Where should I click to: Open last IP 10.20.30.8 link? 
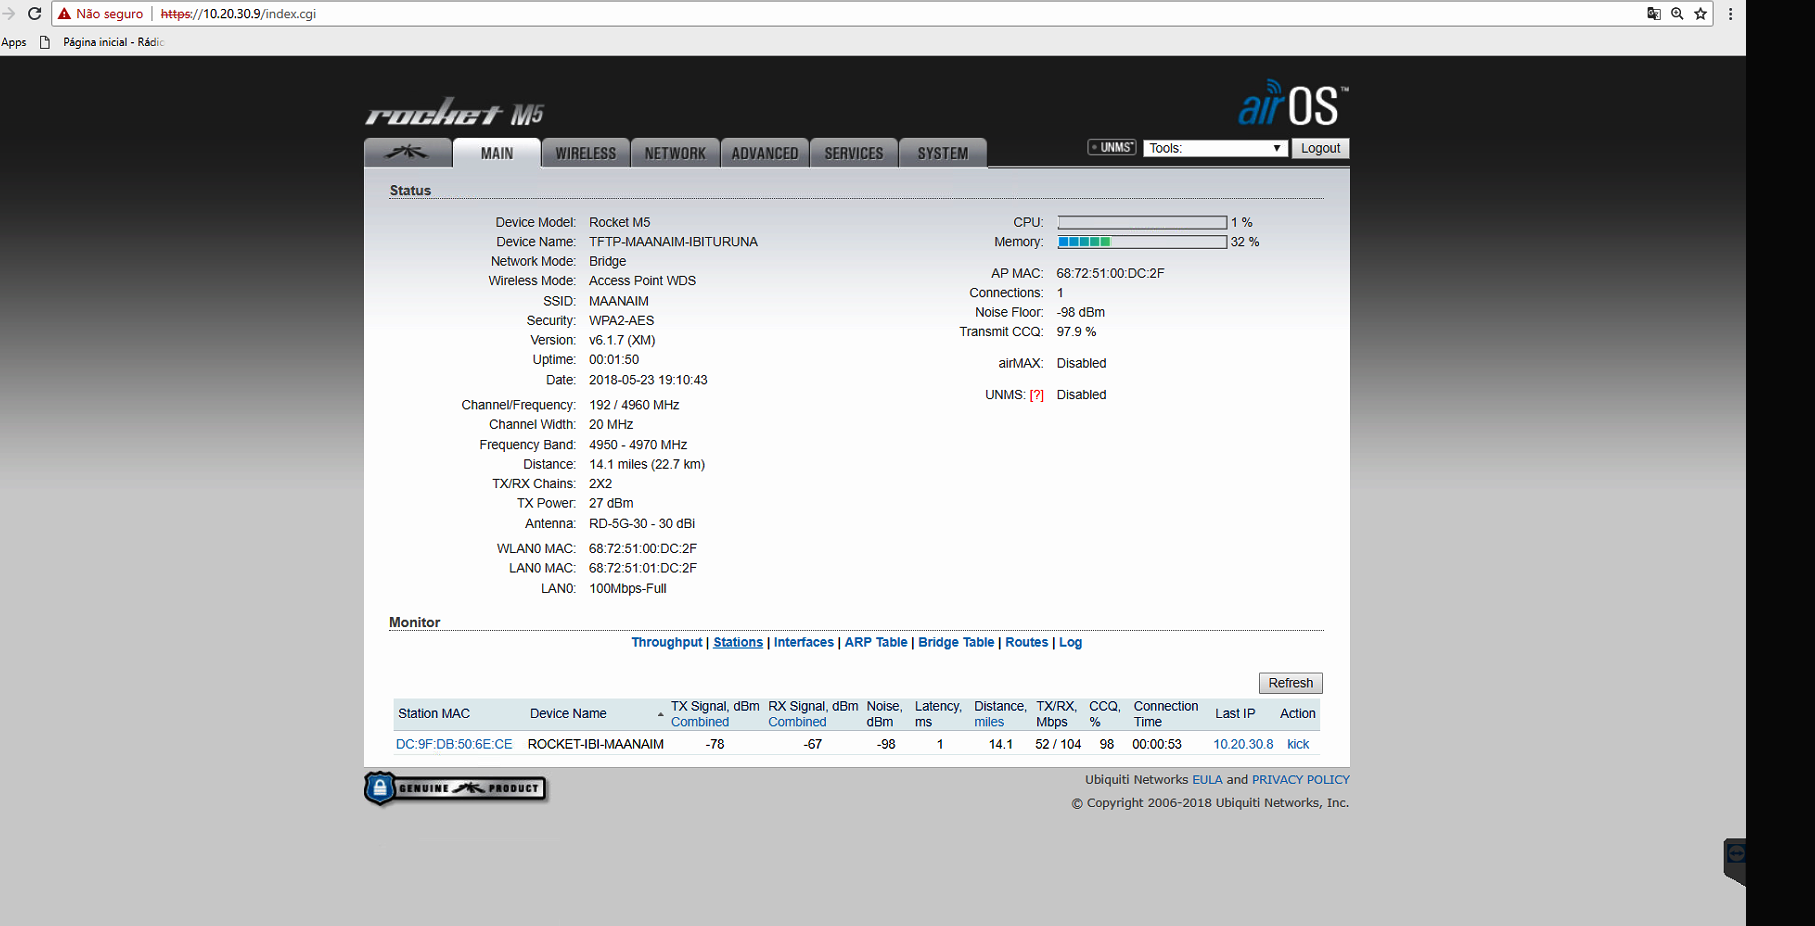point(1243,744)
